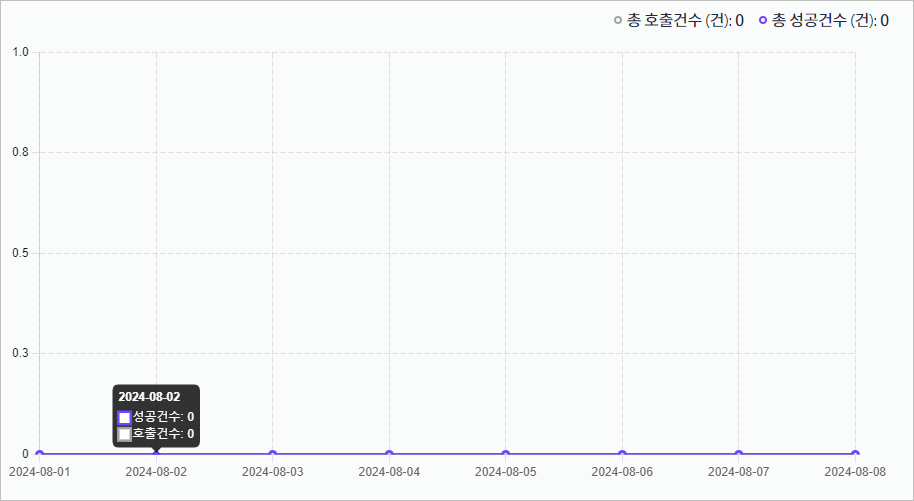Viewport: 914px width, 501px height.
Task: Click the 0.3 y-axis value
Action: click(20, 353)
